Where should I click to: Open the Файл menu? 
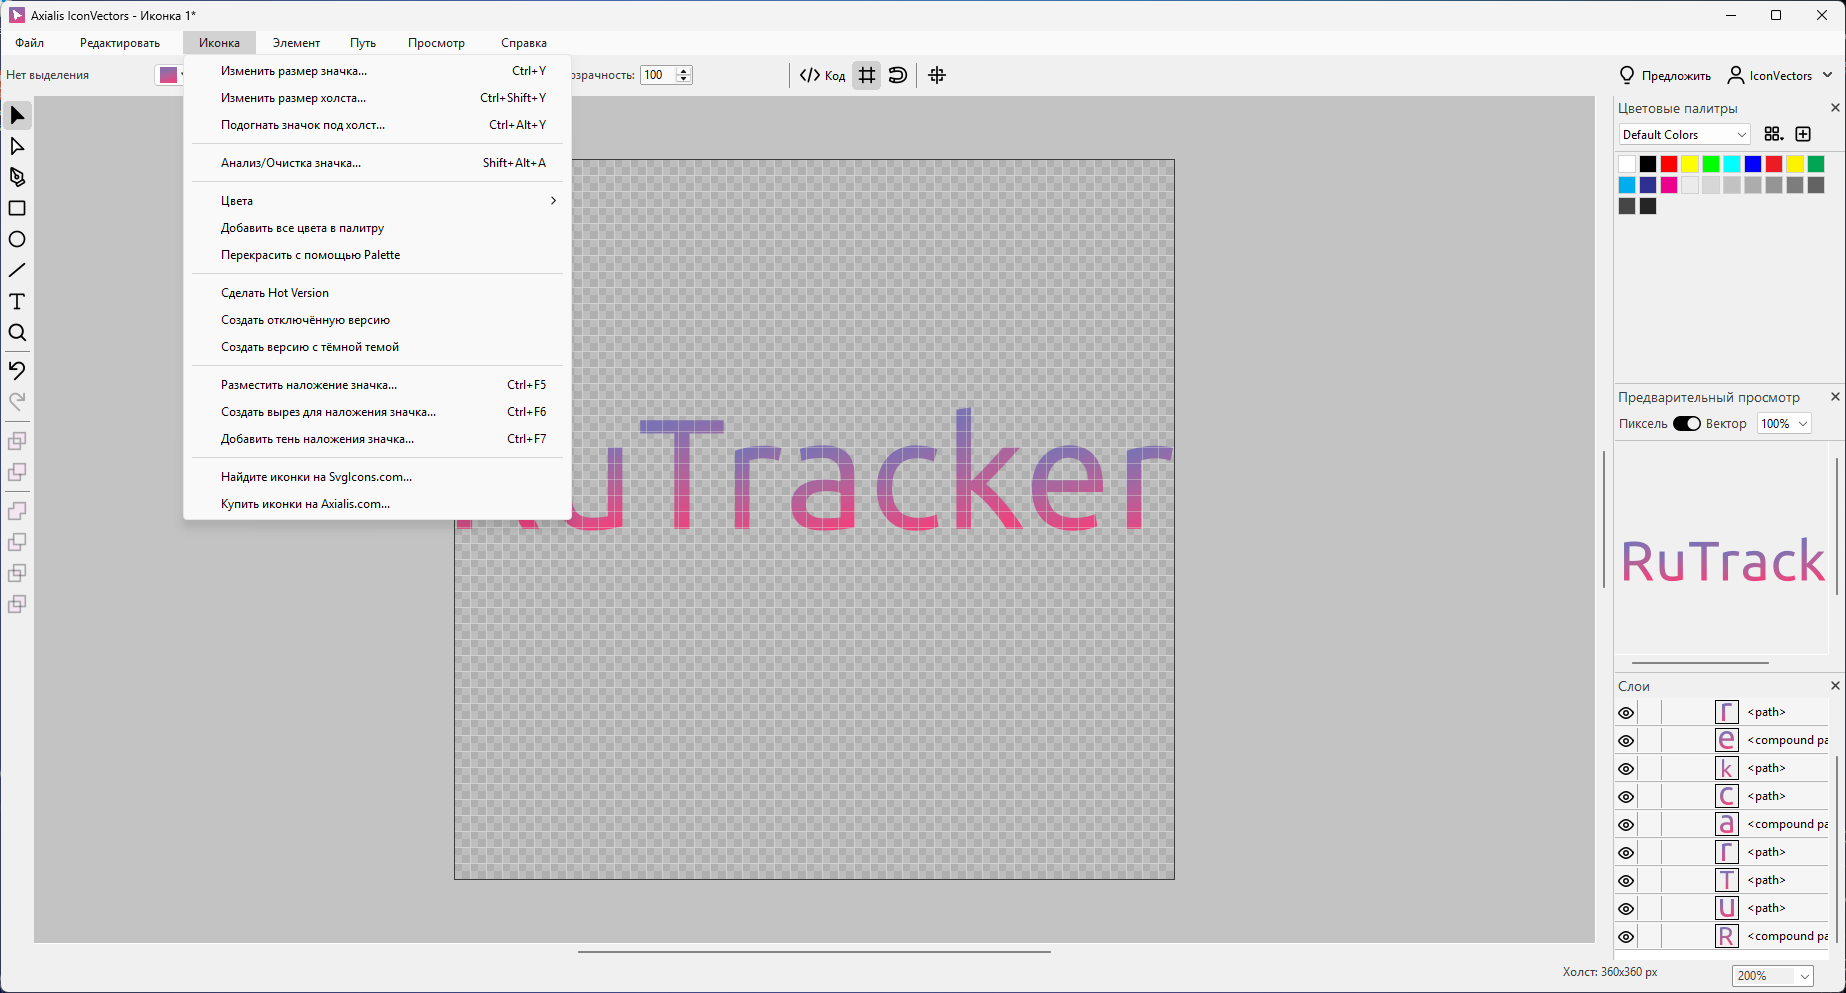[x=30, y=43]
